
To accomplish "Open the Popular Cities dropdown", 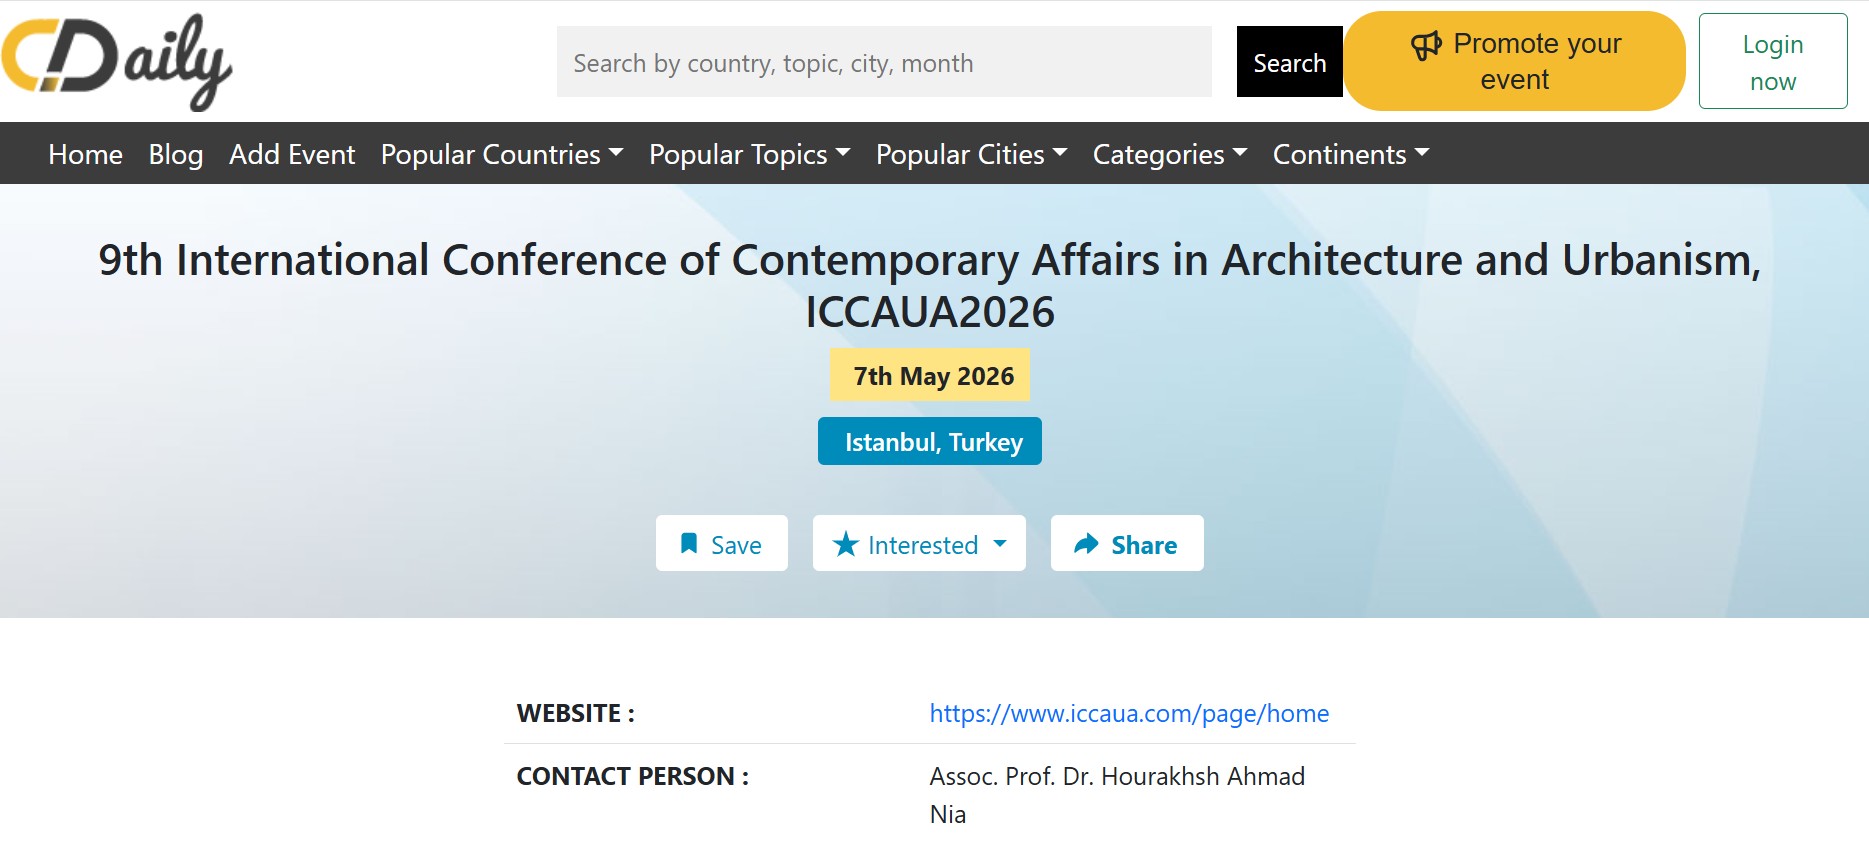I will pos(971,154).
